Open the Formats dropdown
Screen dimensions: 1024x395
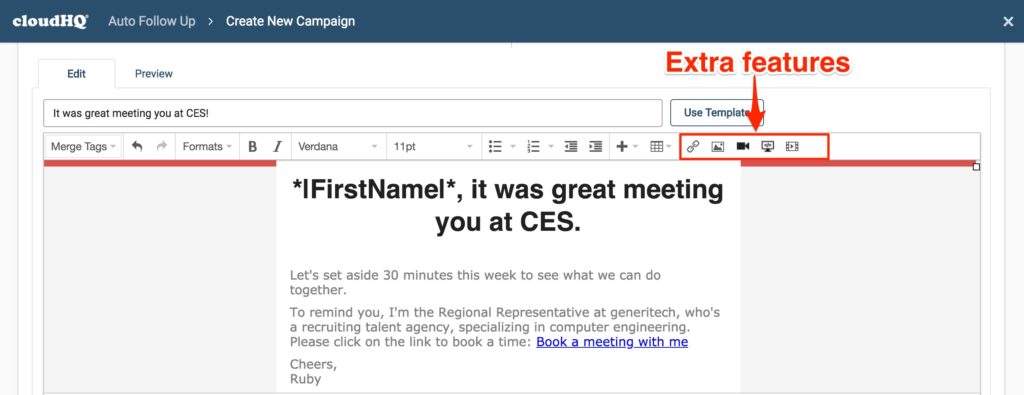(207, 147)
